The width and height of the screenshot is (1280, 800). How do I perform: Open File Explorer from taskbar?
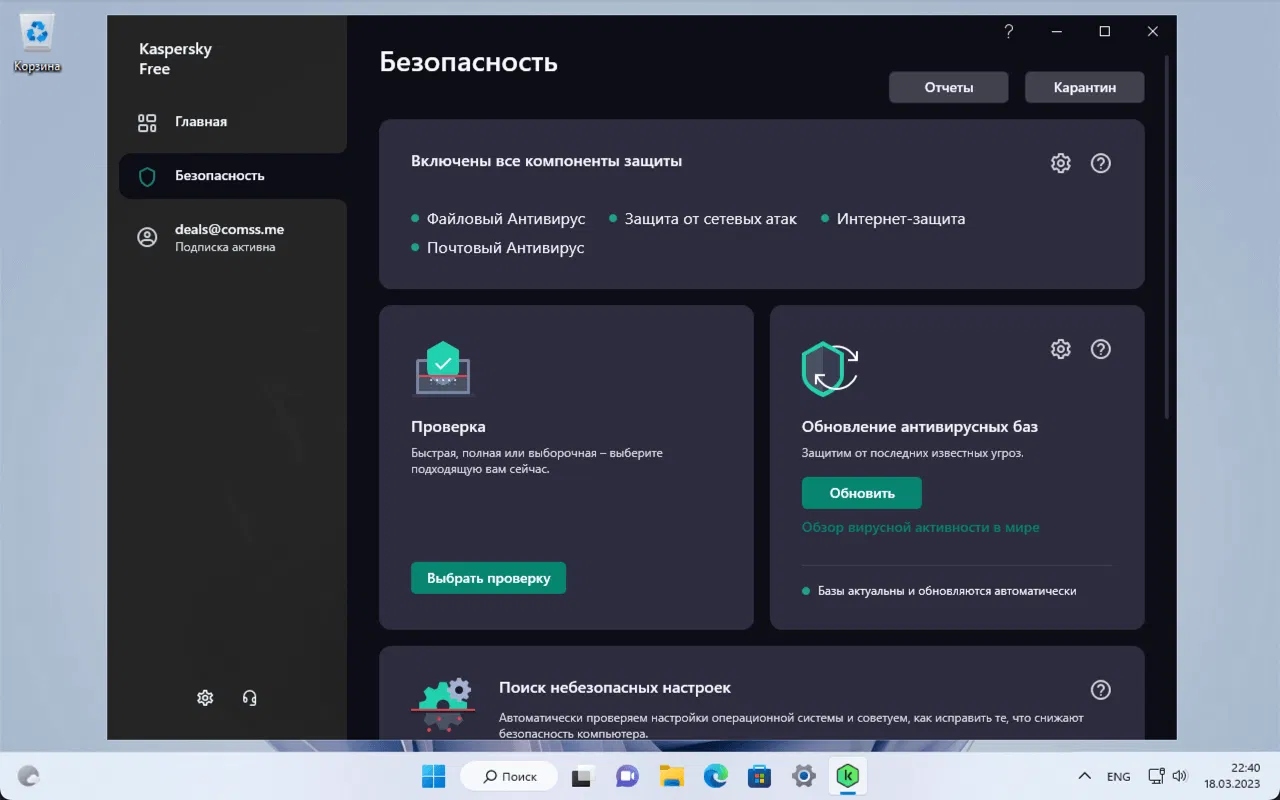671,776
